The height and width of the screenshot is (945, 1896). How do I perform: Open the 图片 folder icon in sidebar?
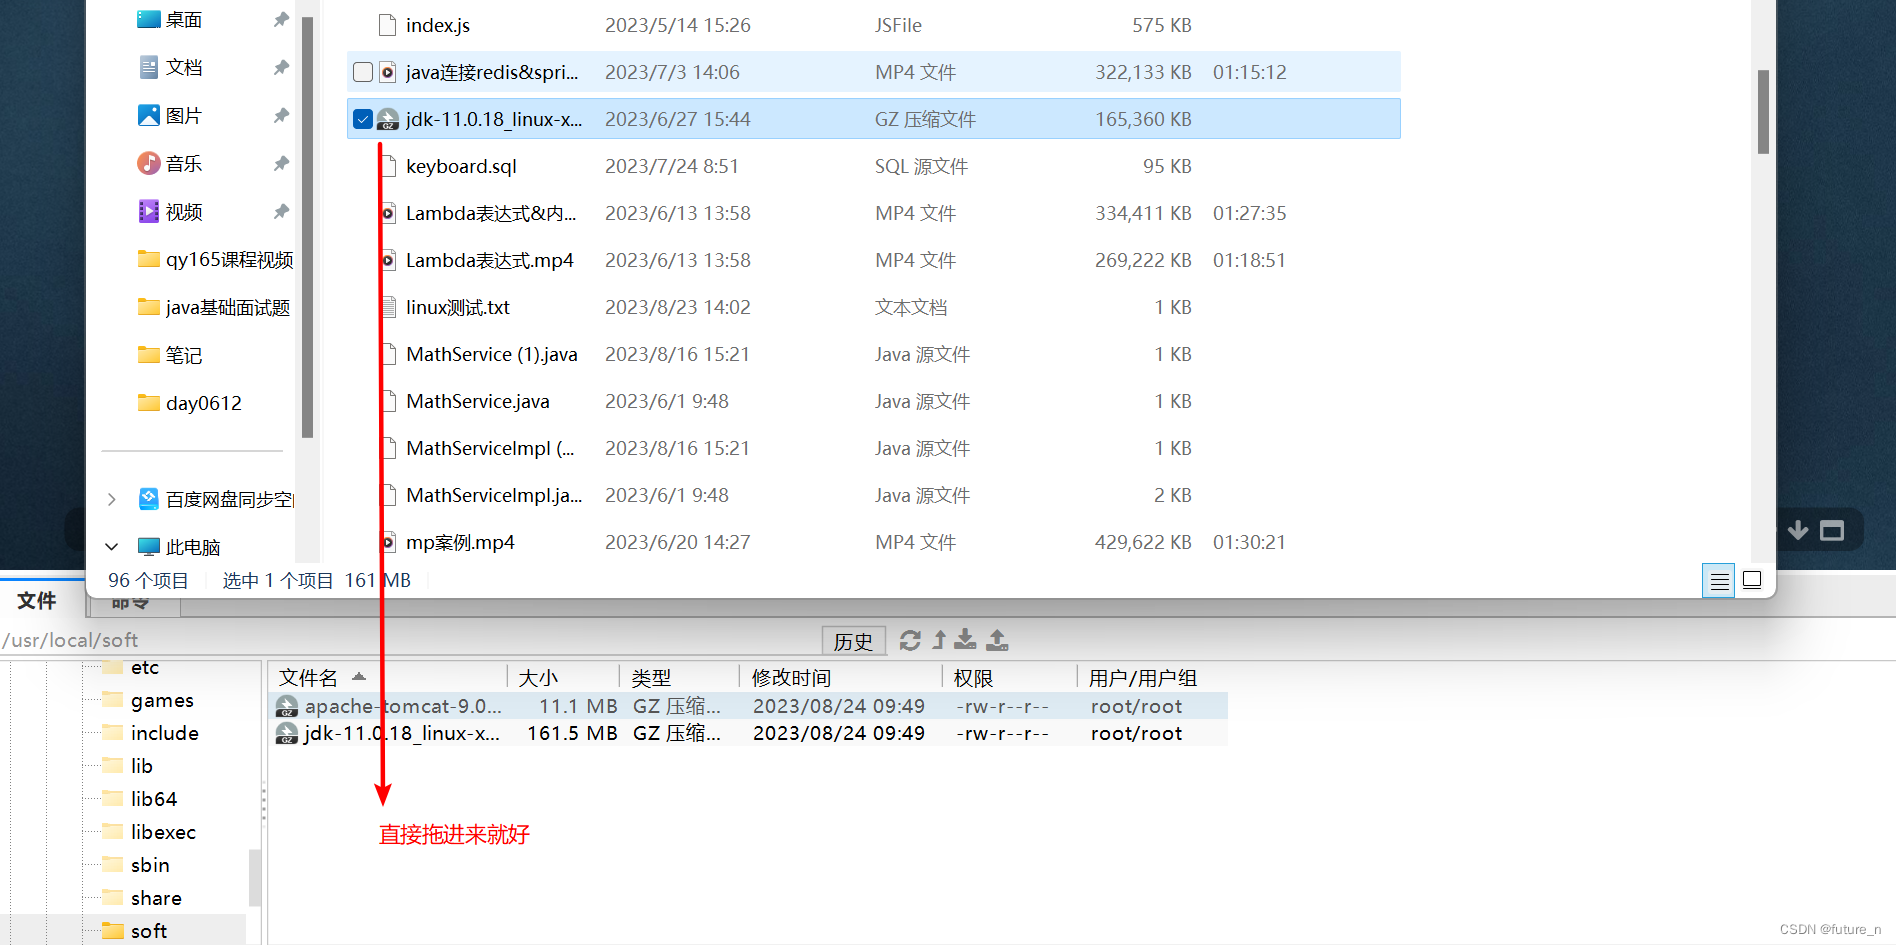pos(149,115)
